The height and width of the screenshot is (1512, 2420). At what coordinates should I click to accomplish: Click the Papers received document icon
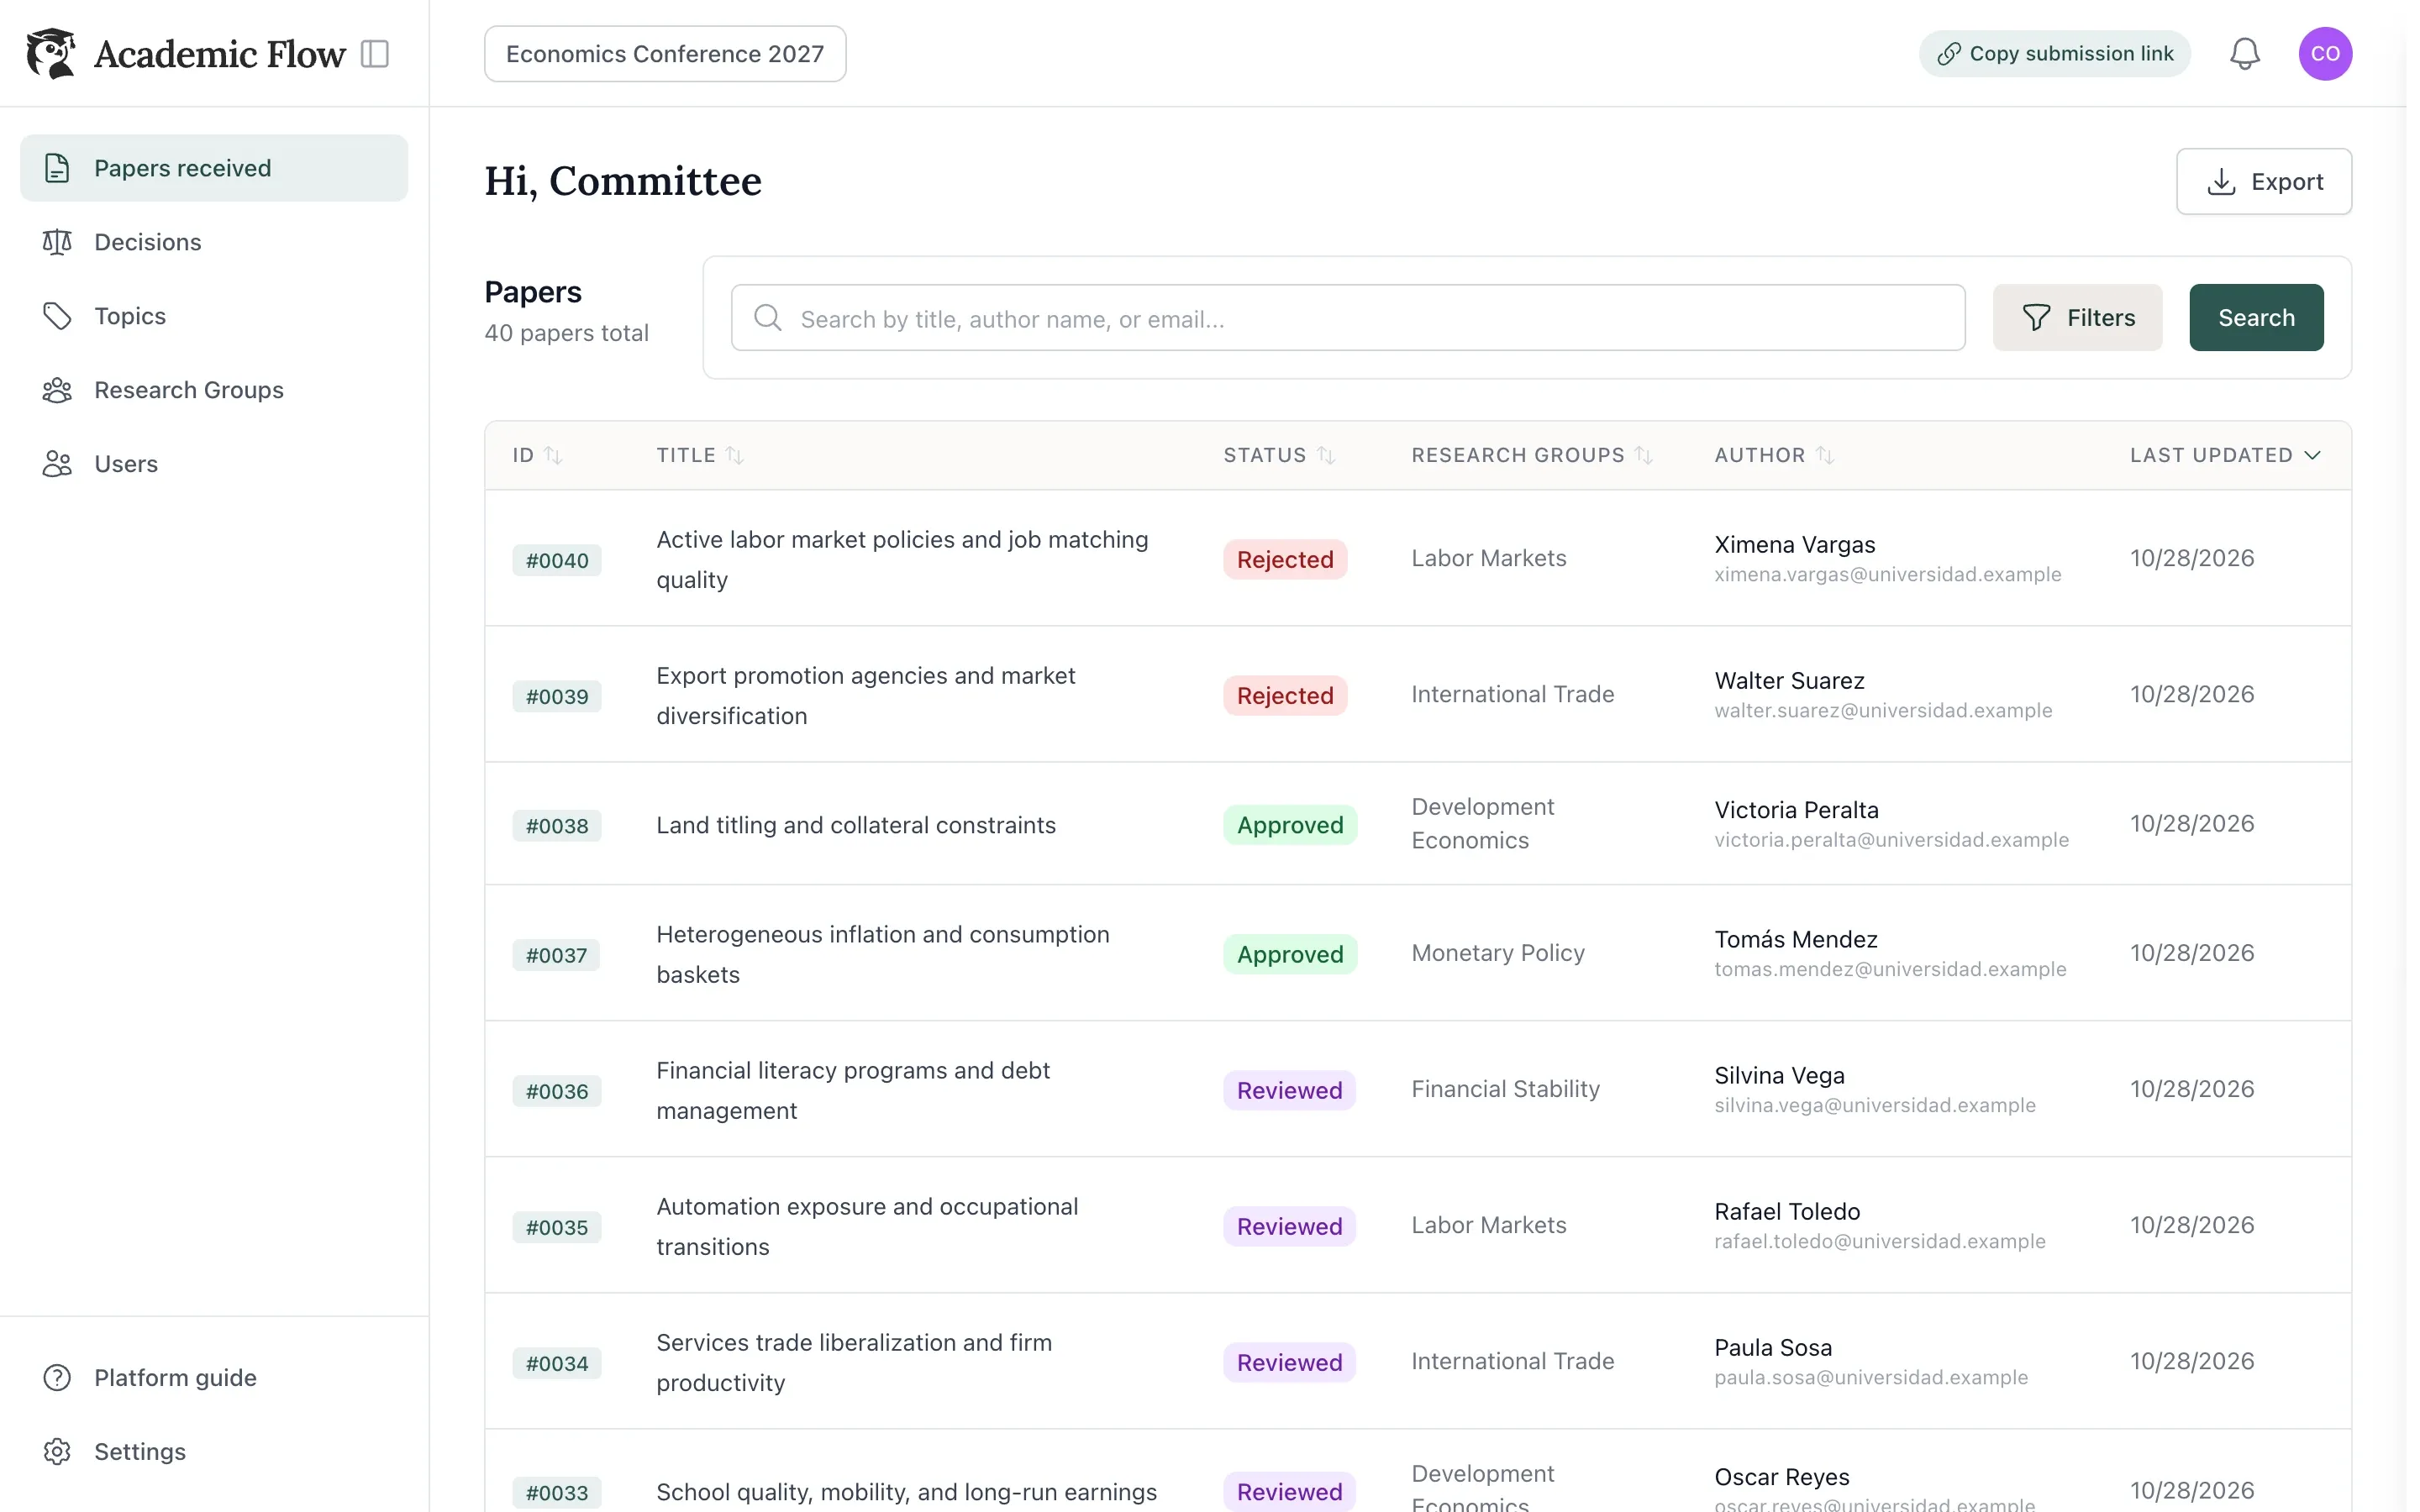coord(57,168)
